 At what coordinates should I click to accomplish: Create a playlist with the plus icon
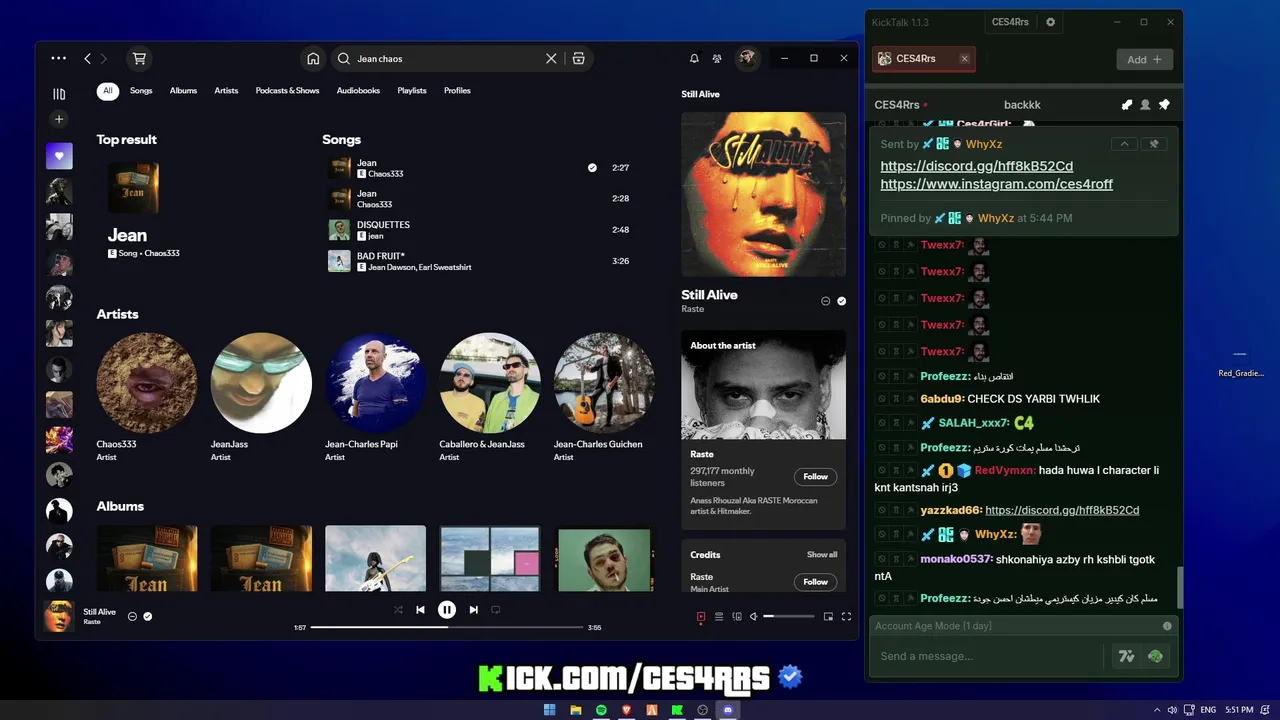[59, 119]
